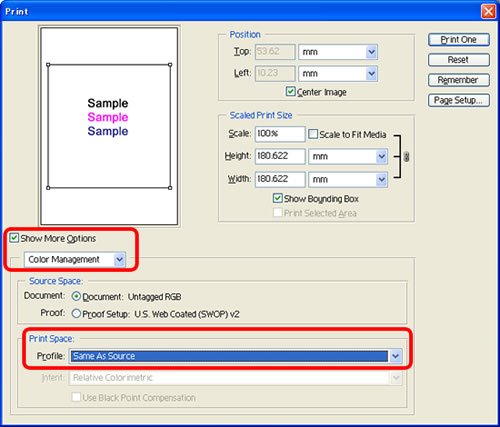Screen dimensions: 500x427
Task: Click the Sample text print preview
Action: point(108,117)
